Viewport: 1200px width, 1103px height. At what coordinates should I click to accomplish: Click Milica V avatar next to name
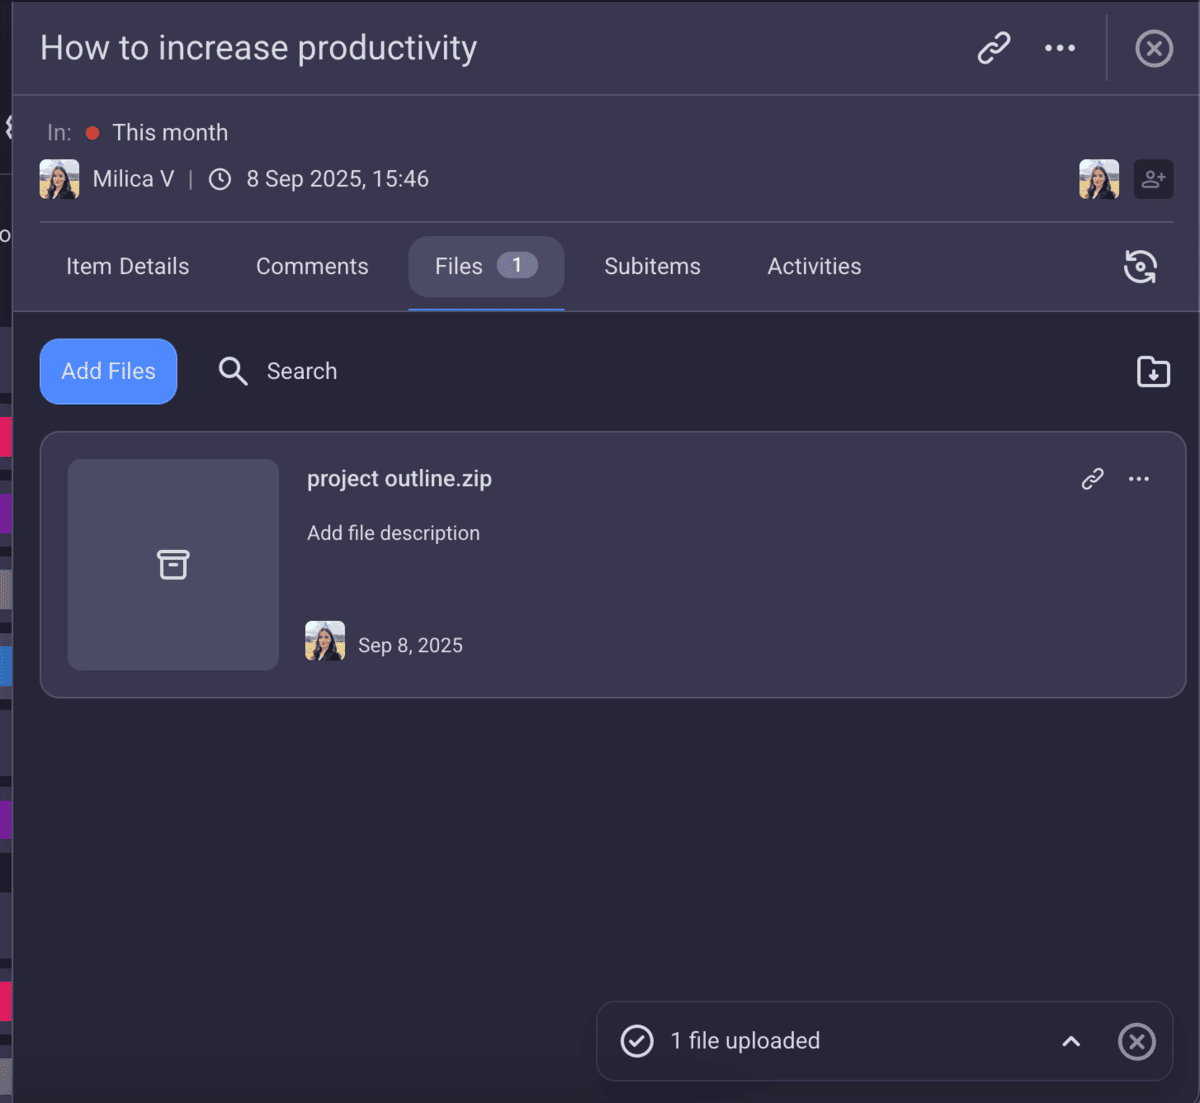coord(59,180)
